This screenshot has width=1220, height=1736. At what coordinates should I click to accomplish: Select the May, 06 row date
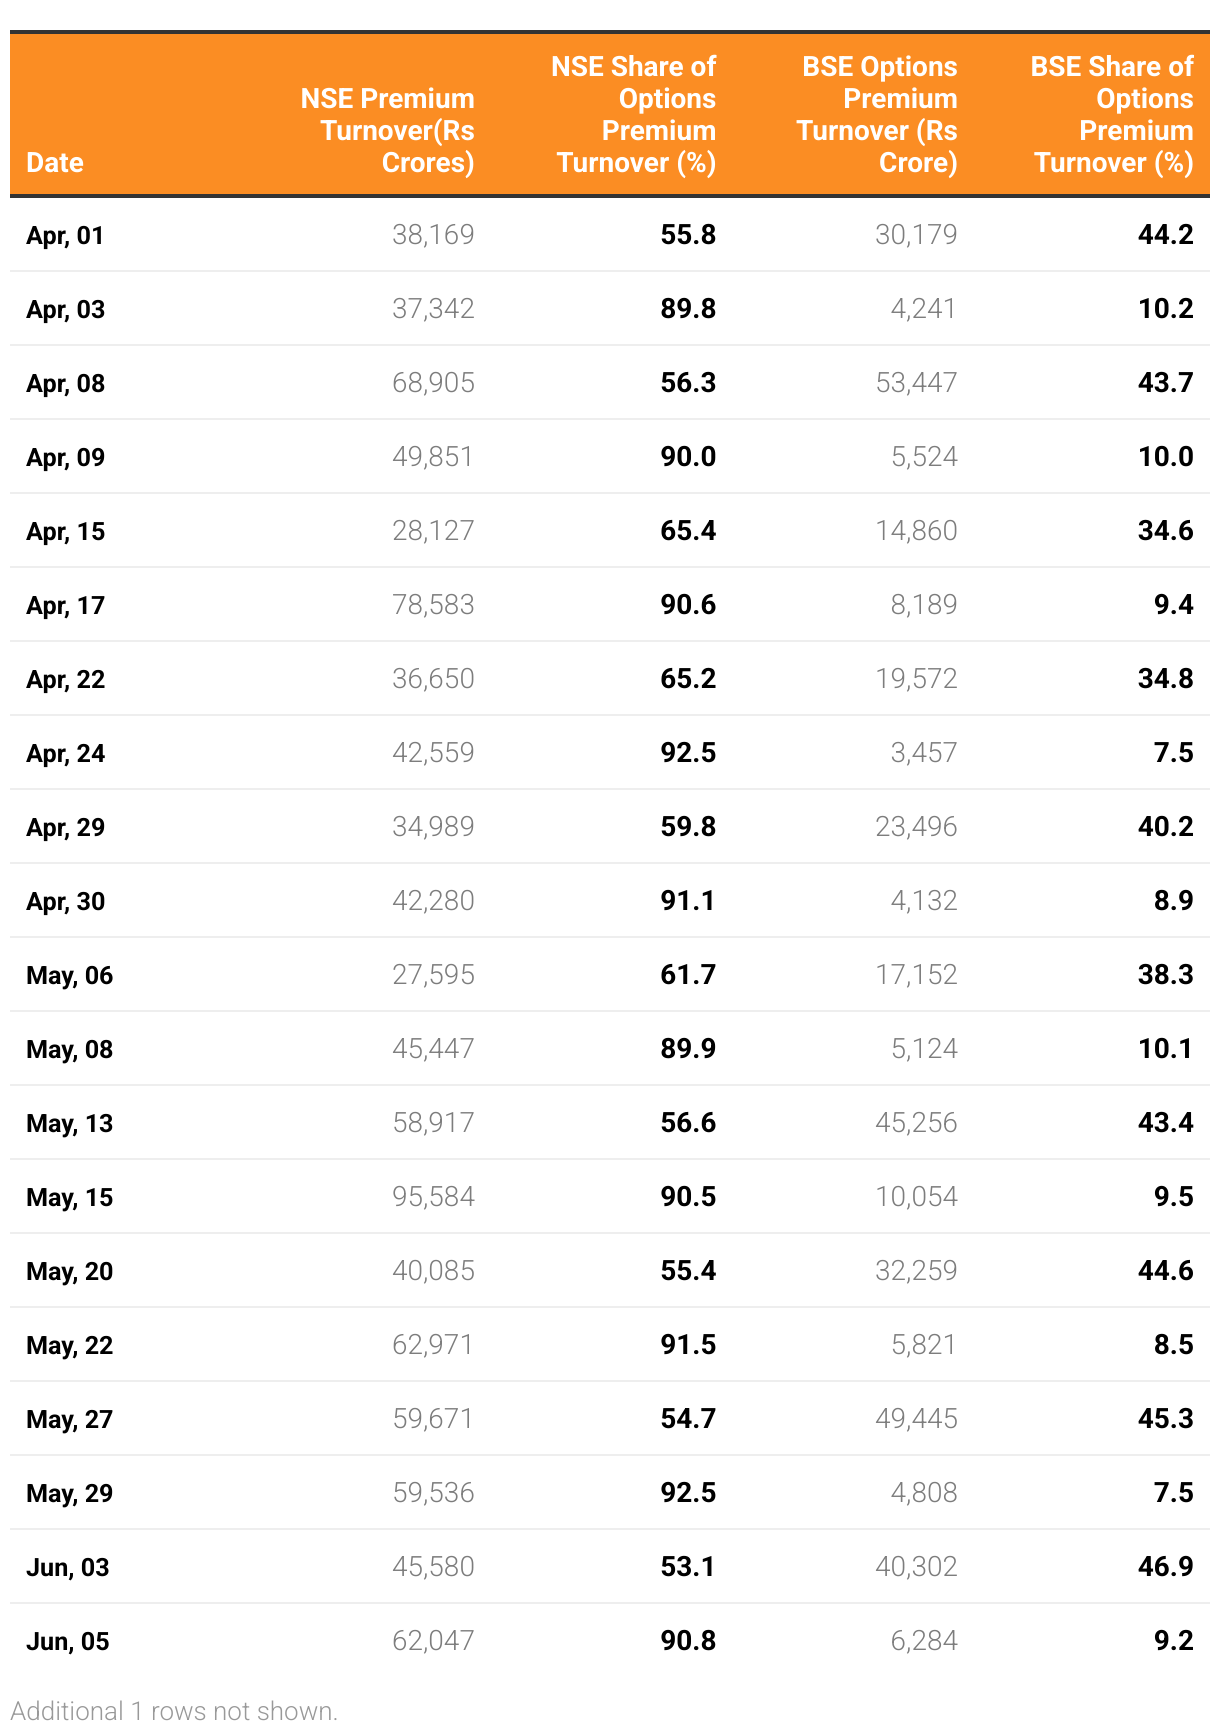(69, 975)
